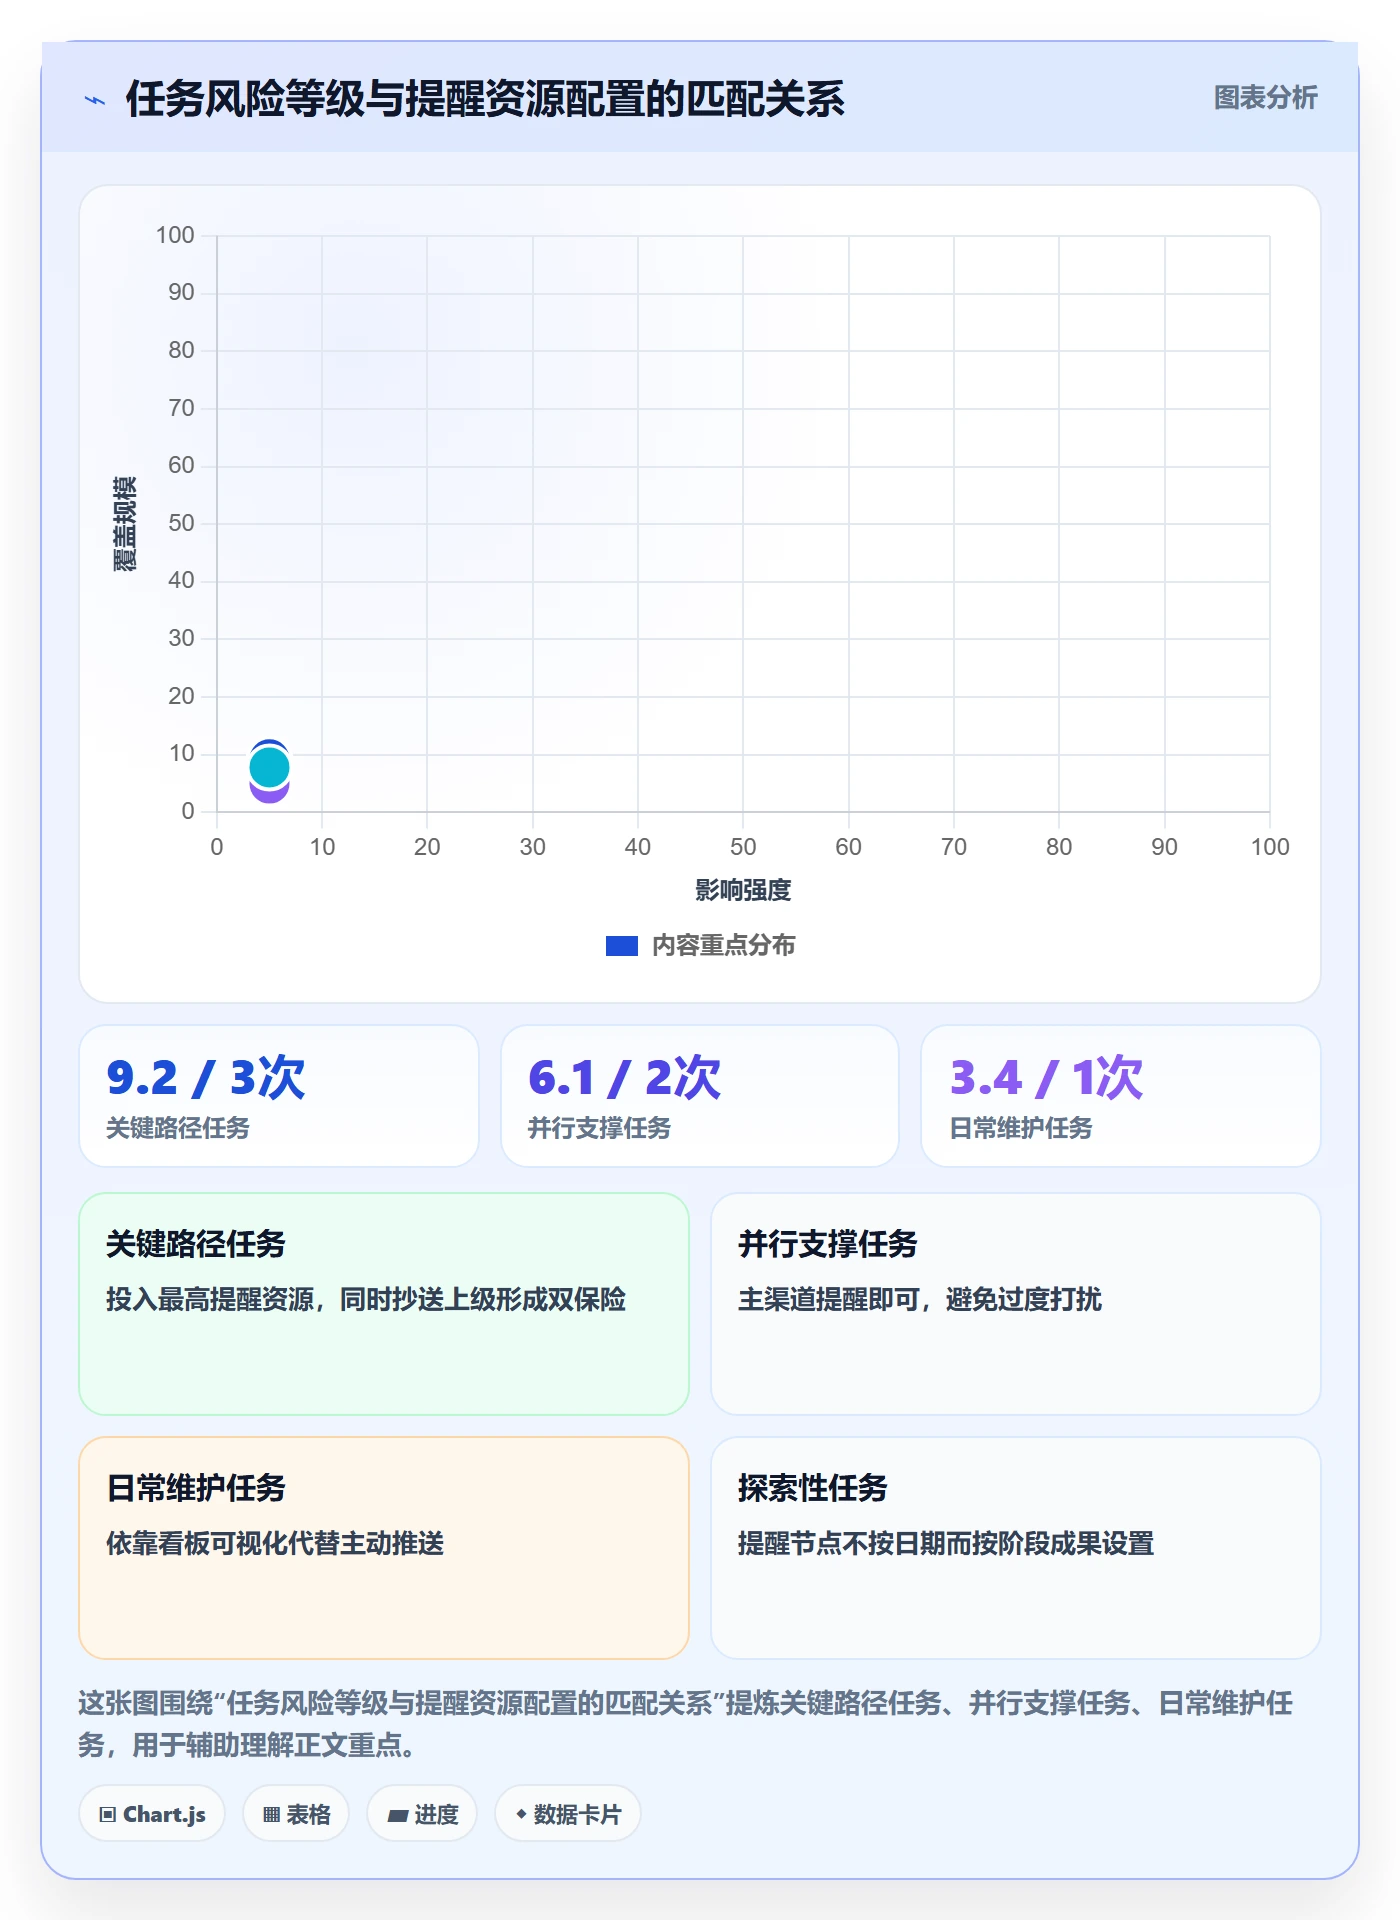1400x1920 pixels.
Task: Open the green 关键路径任务 description card
Action: (x=384, y=1303)
